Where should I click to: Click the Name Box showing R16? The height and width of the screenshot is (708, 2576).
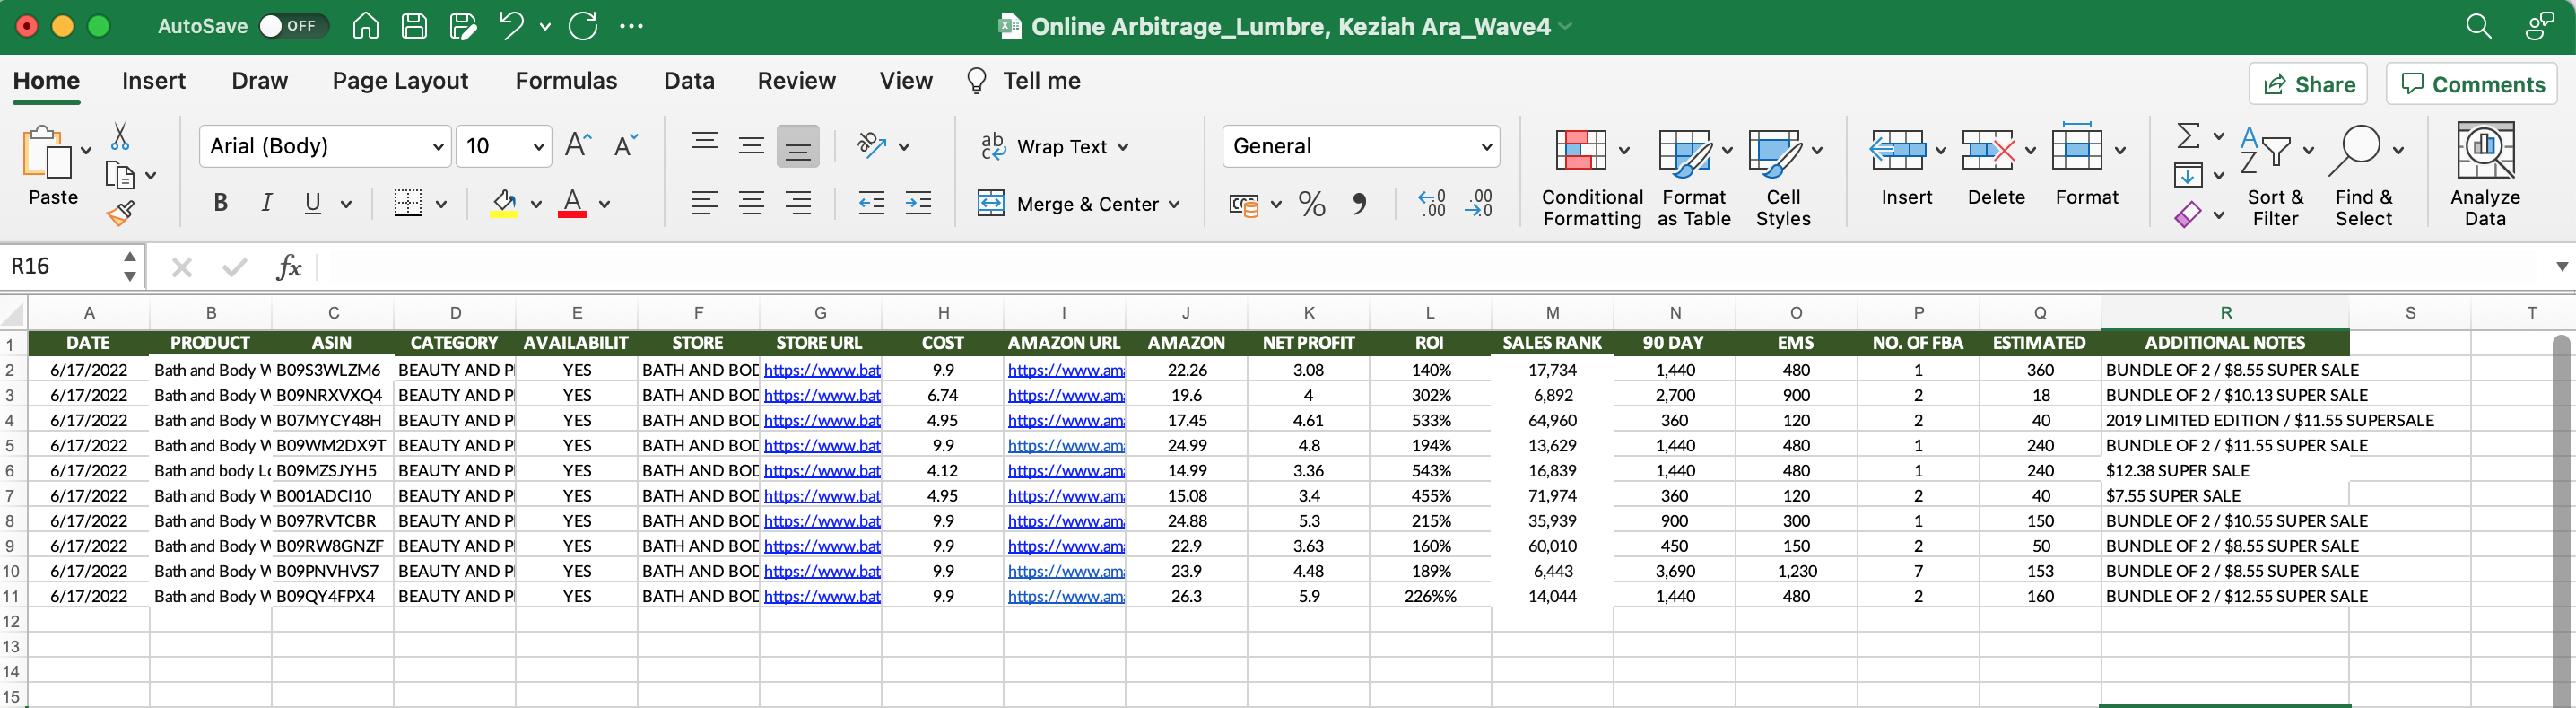click(60, 266)
